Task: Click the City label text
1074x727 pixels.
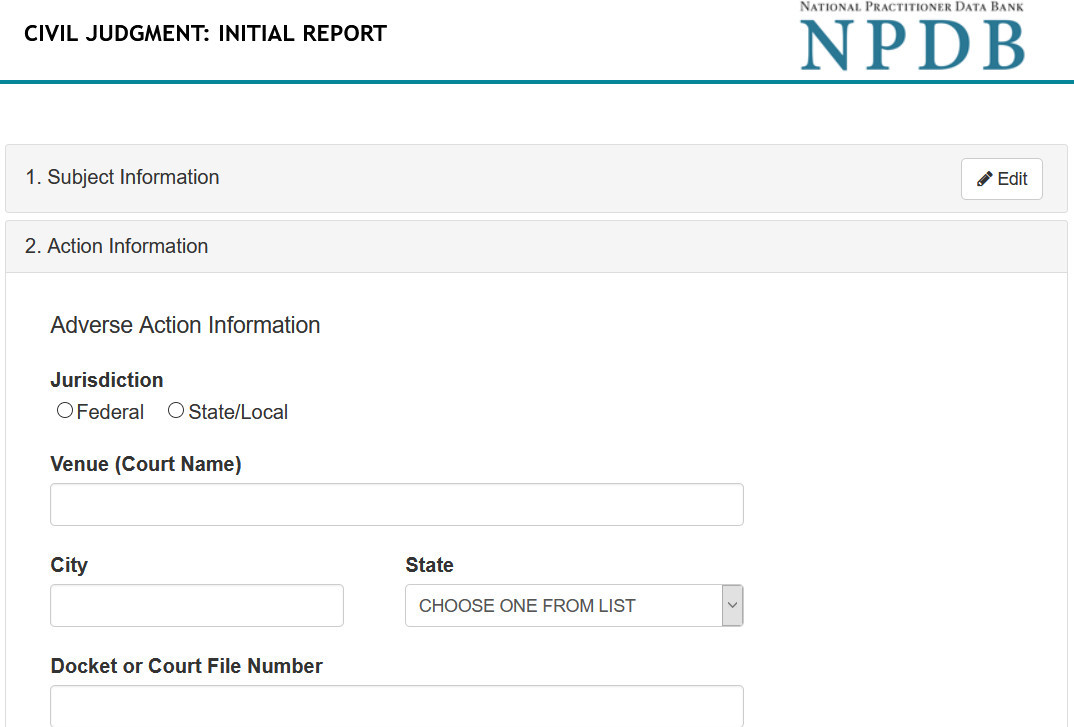Action: pos(69,565)
